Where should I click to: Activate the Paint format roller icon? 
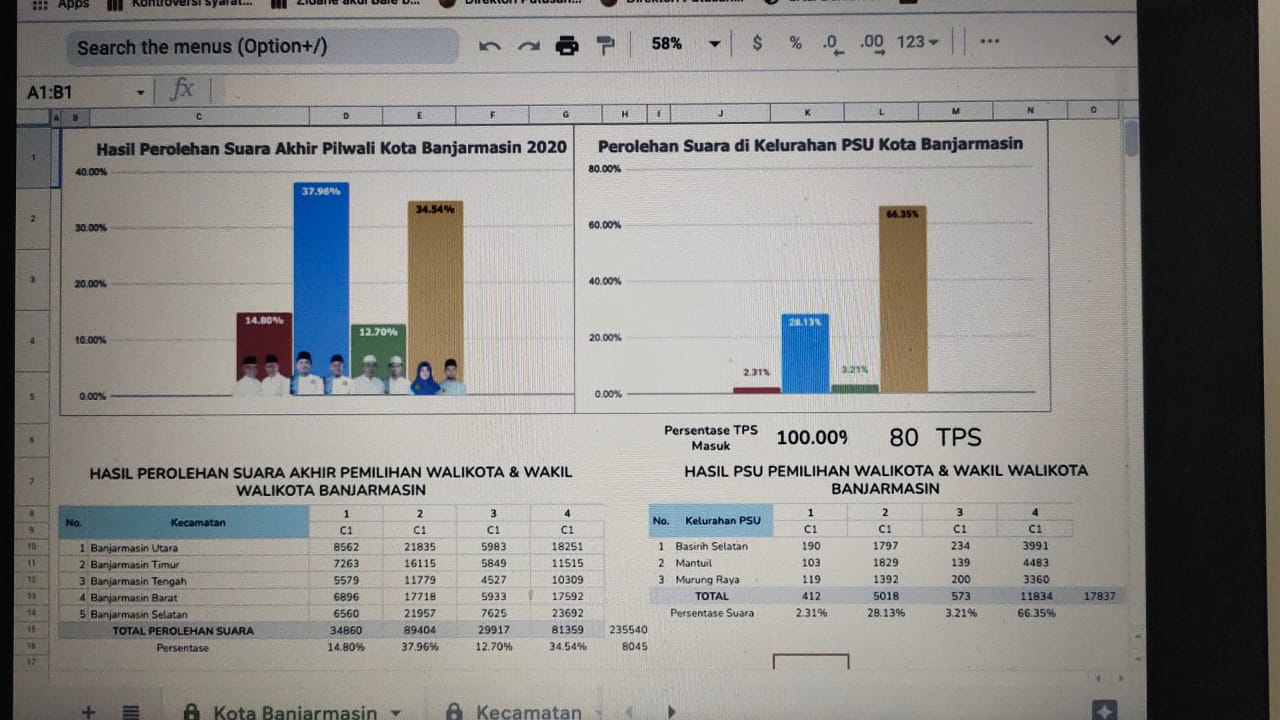click(x=605, y=45)
